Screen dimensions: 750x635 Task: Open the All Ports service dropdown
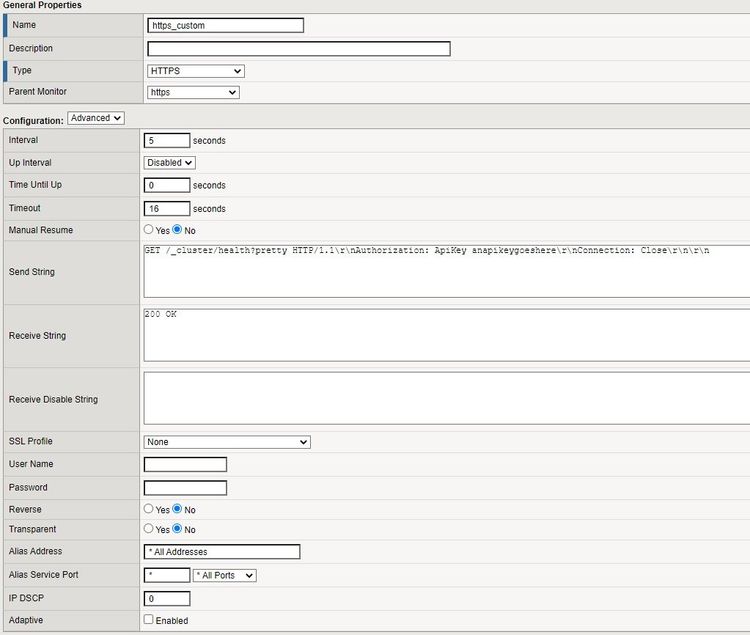[225, 575]
